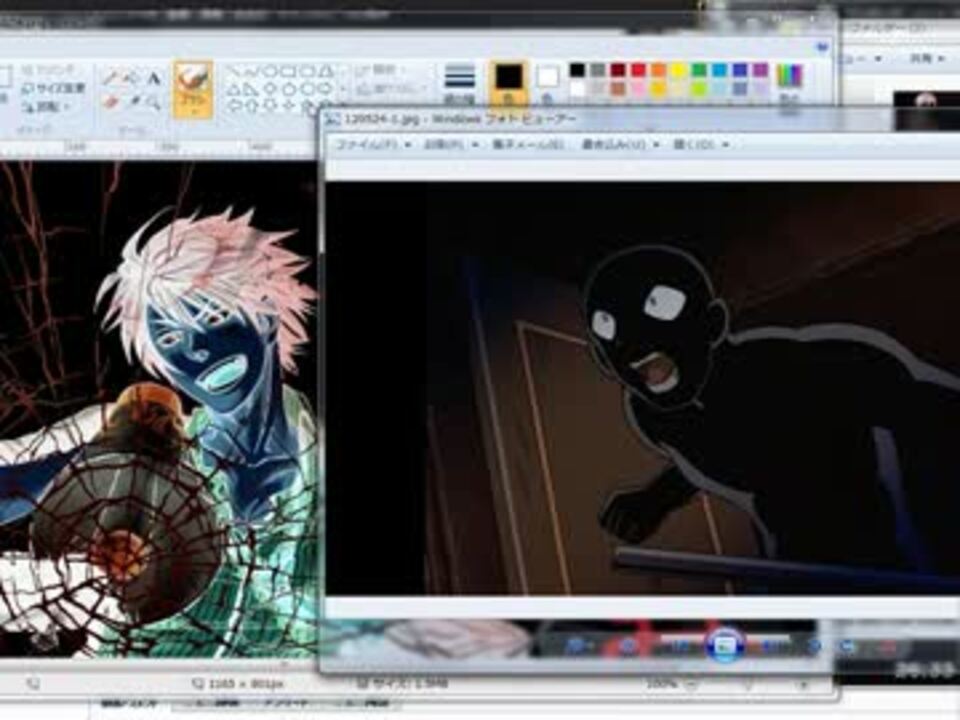Select the oval shape in shapes gallery
The height and width of the screenshot is (720, 960).
pos(271,72)
